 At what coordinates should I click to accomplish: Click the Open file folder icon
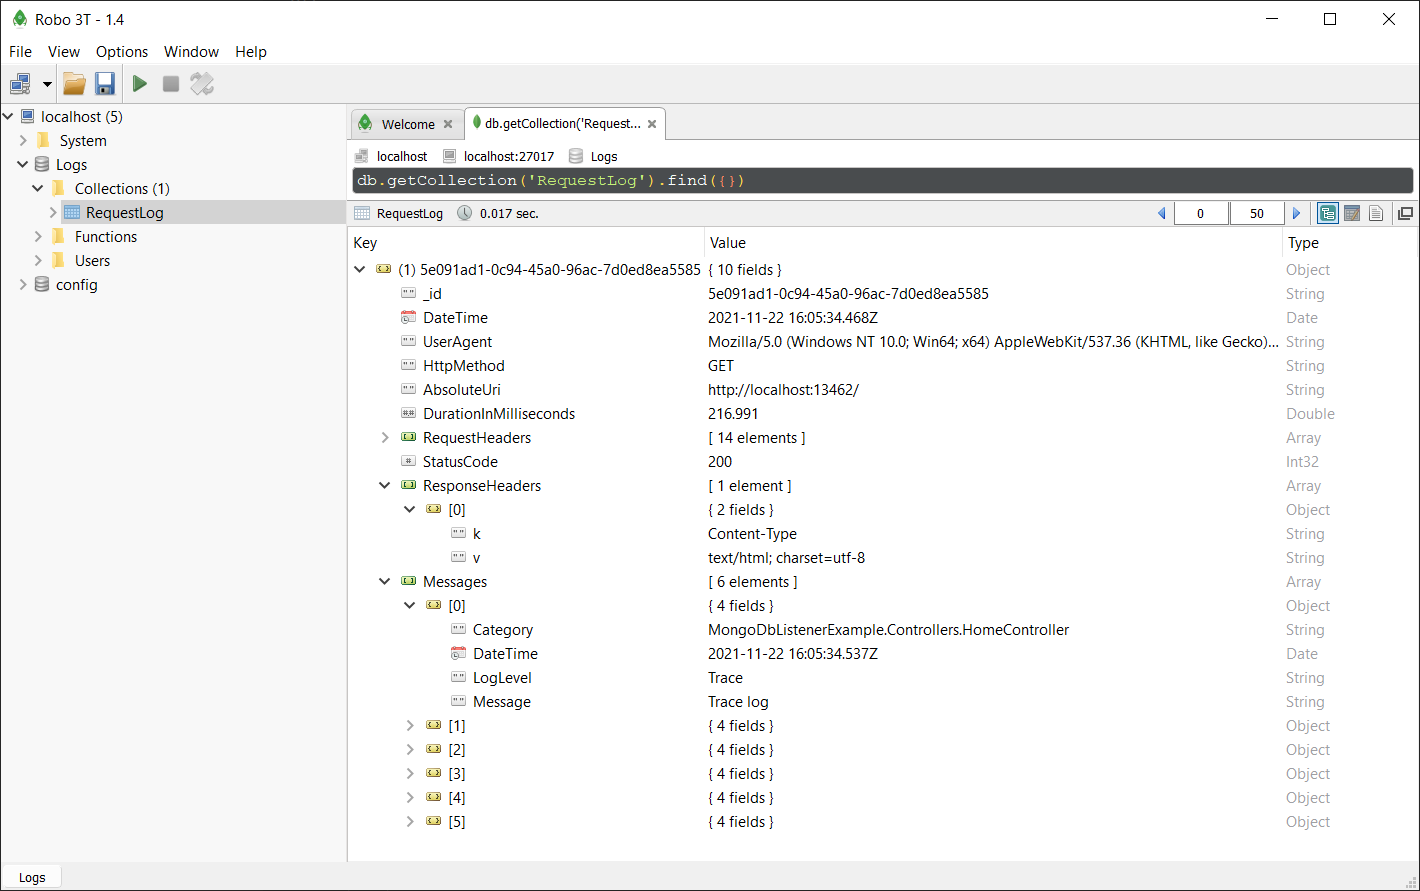(74, 84)
